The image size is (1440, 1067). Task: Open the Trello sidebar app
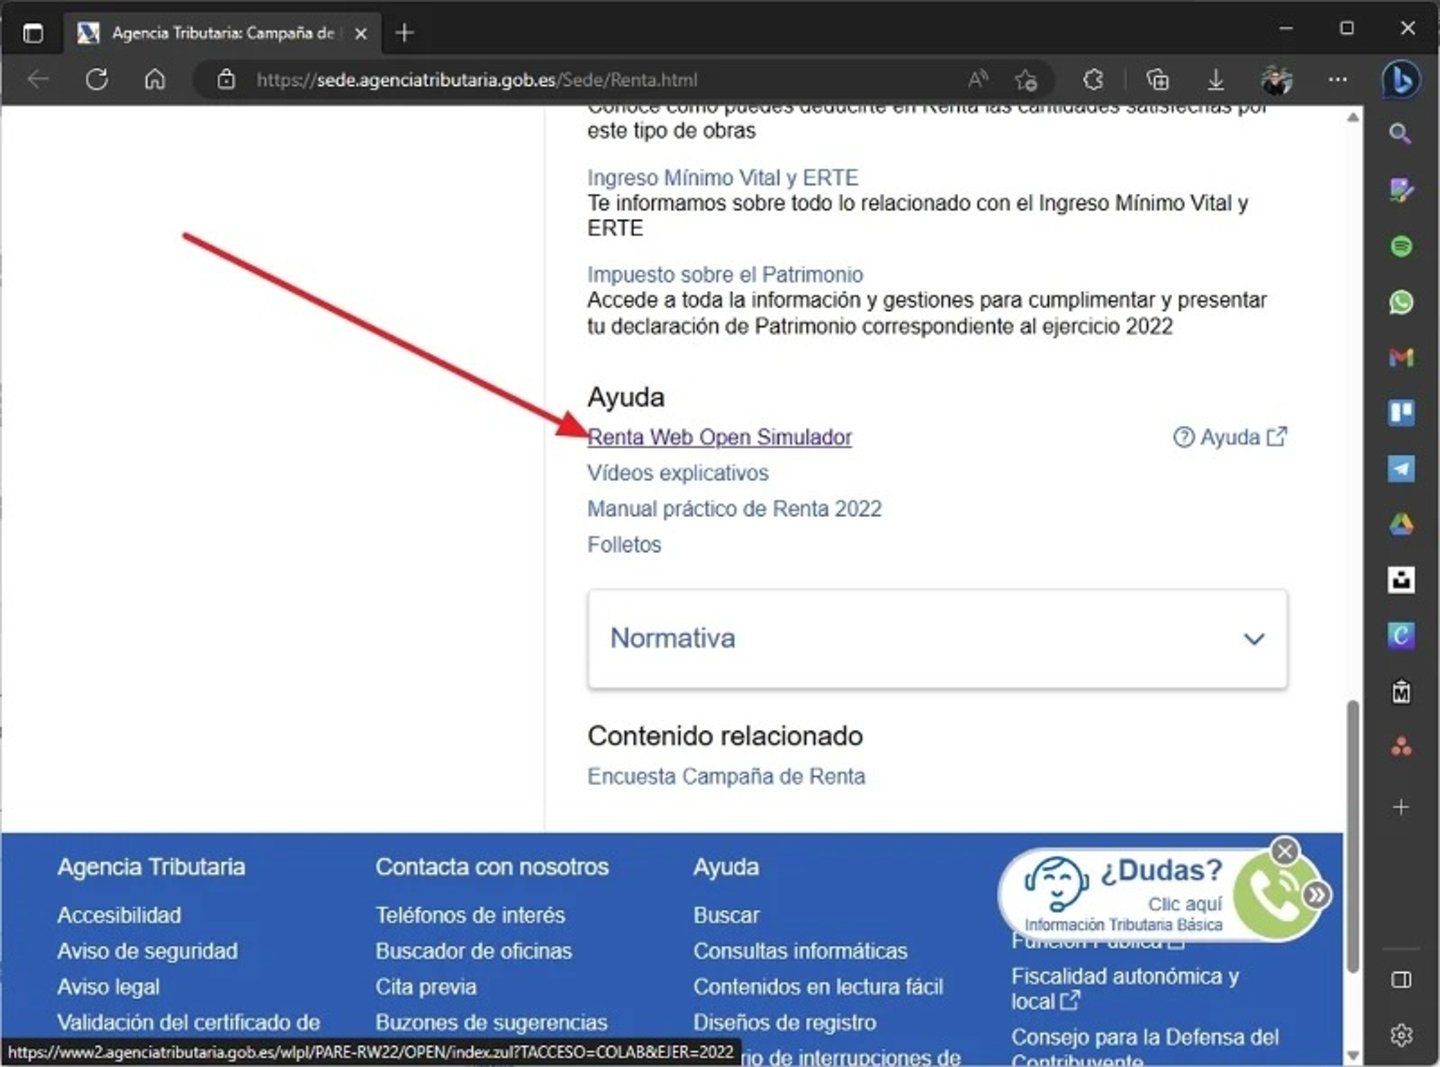(x=1401, y=412)
